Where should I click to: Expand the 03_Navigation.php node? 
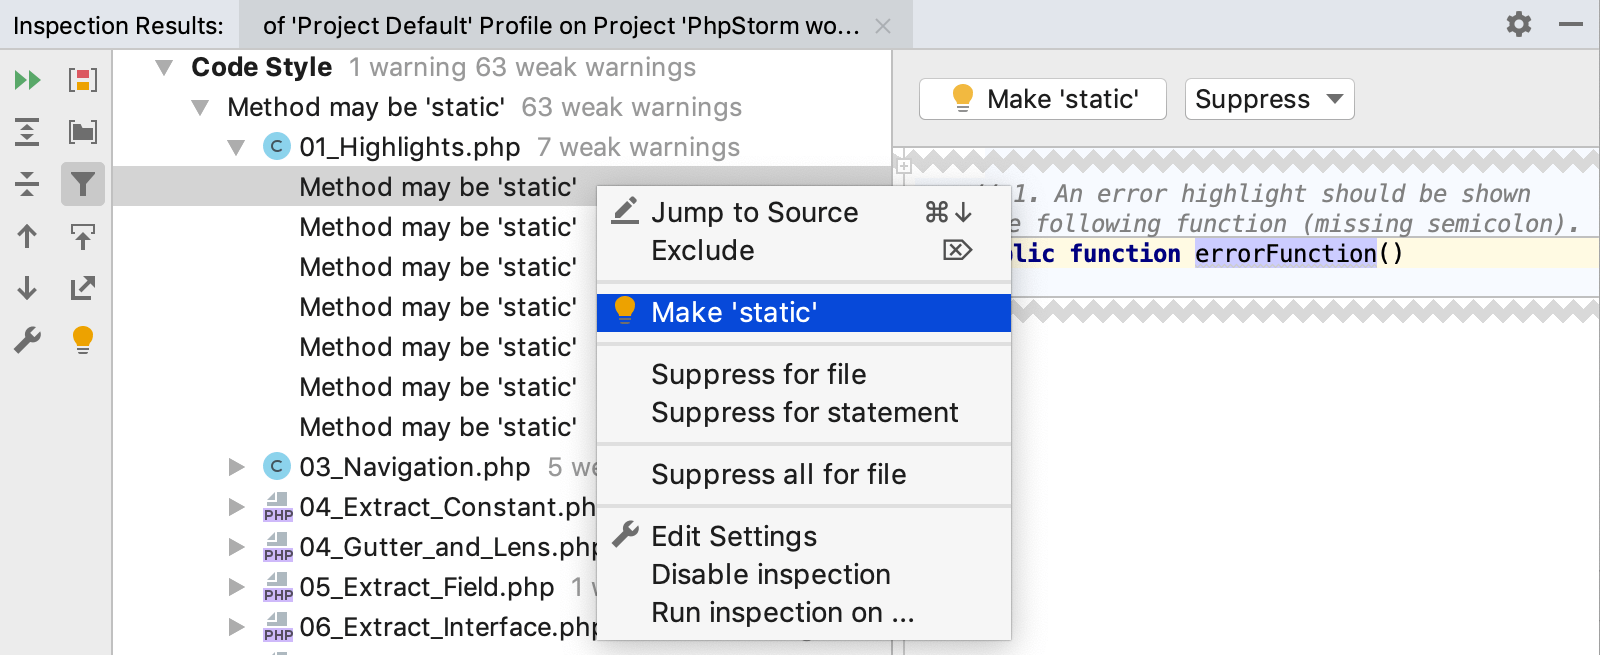pyautogui.click(x=237, y=467)
